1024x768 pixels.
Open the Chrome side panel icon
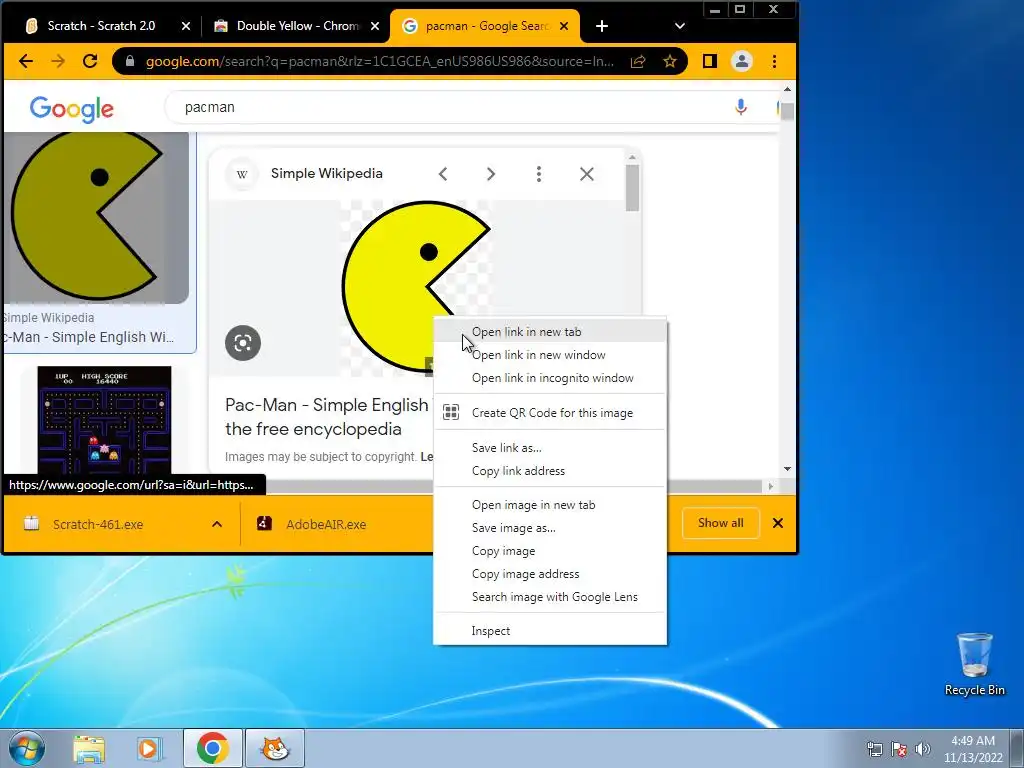coord(710,61)
